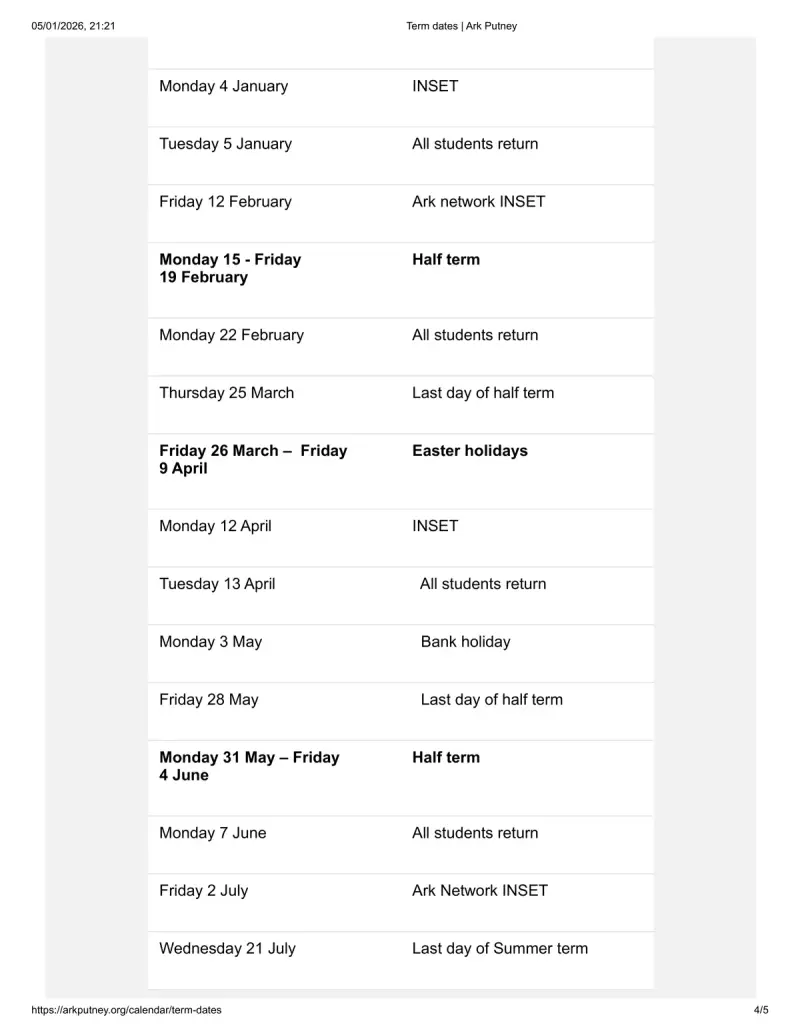Select 'Monday 12 April' date cell

coord(215,526)
